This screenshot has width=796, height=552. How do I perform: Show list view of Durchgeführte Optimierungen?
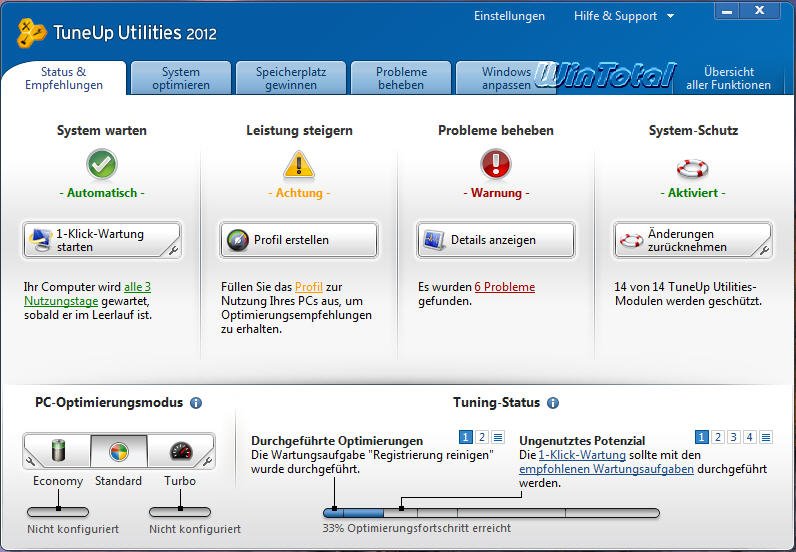[498, 437]
